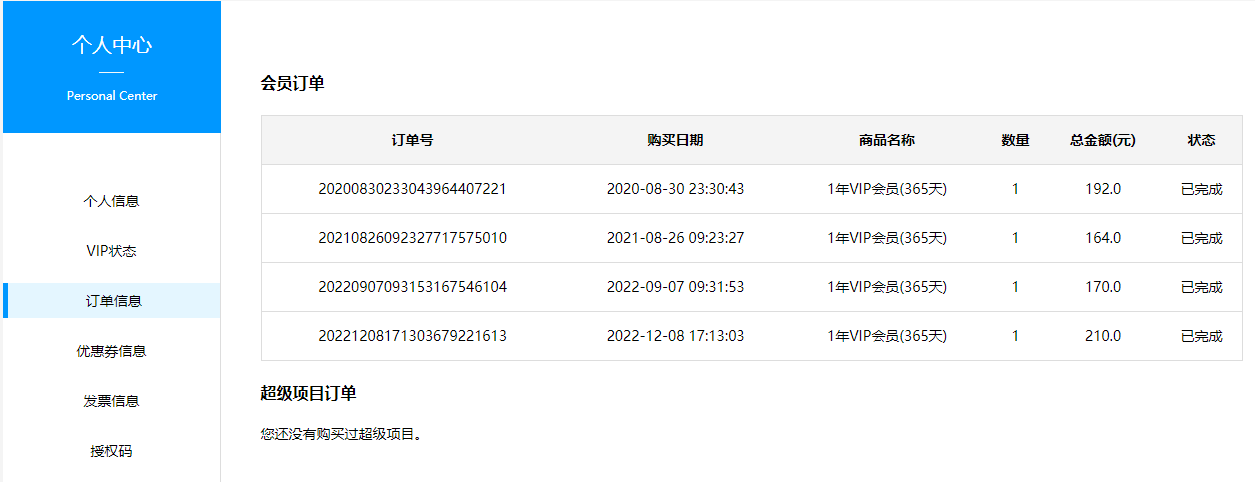Click order number 20200830233043964407221
1255x482 pixels.
click(412, 189)
